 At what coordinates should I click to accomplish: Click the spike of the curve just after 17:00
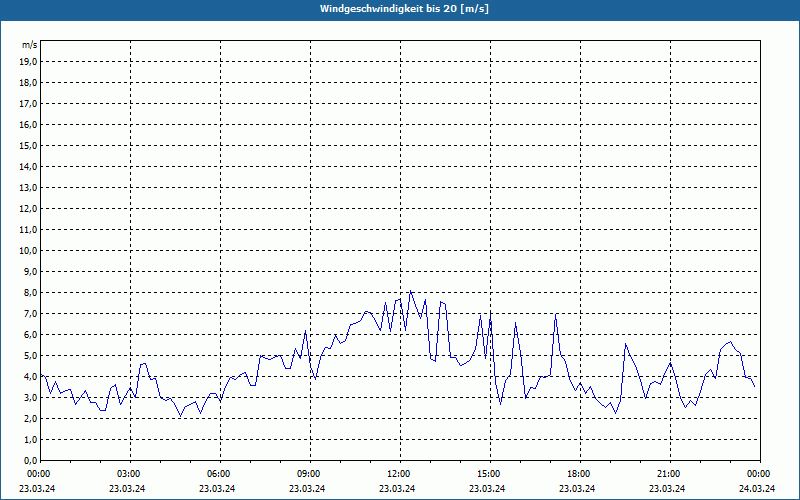point(556,314)
